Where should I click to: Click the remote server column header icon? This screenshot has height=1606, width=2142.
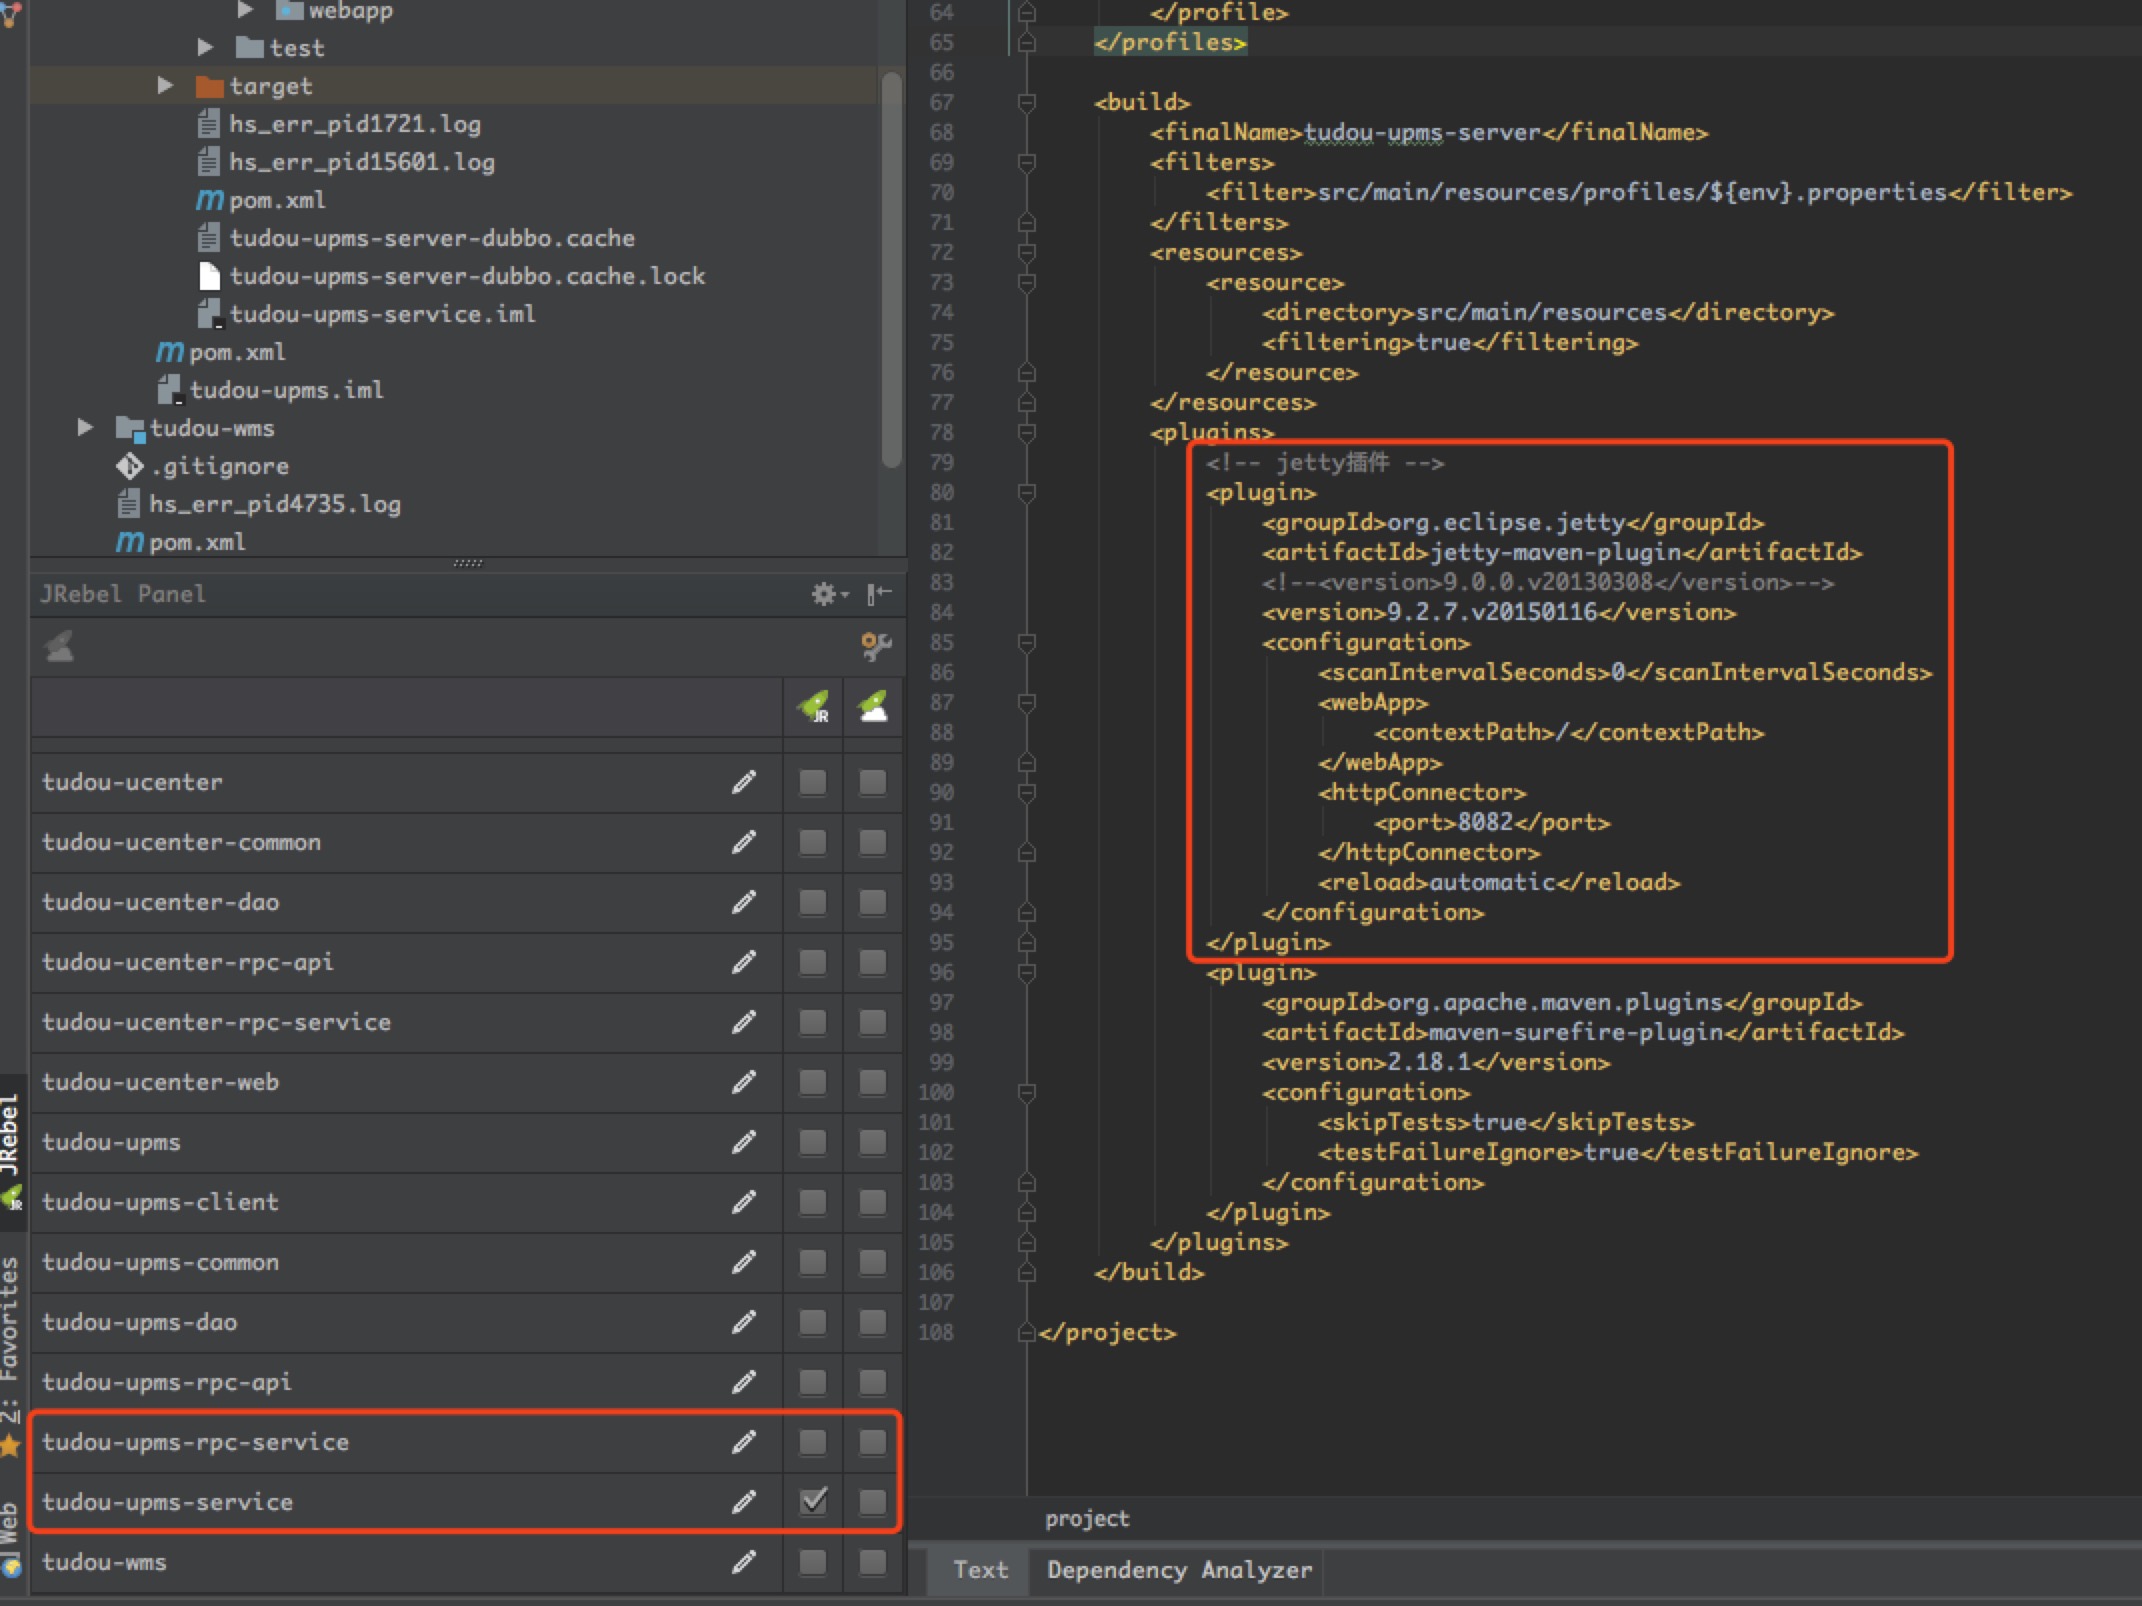[873, 707]
